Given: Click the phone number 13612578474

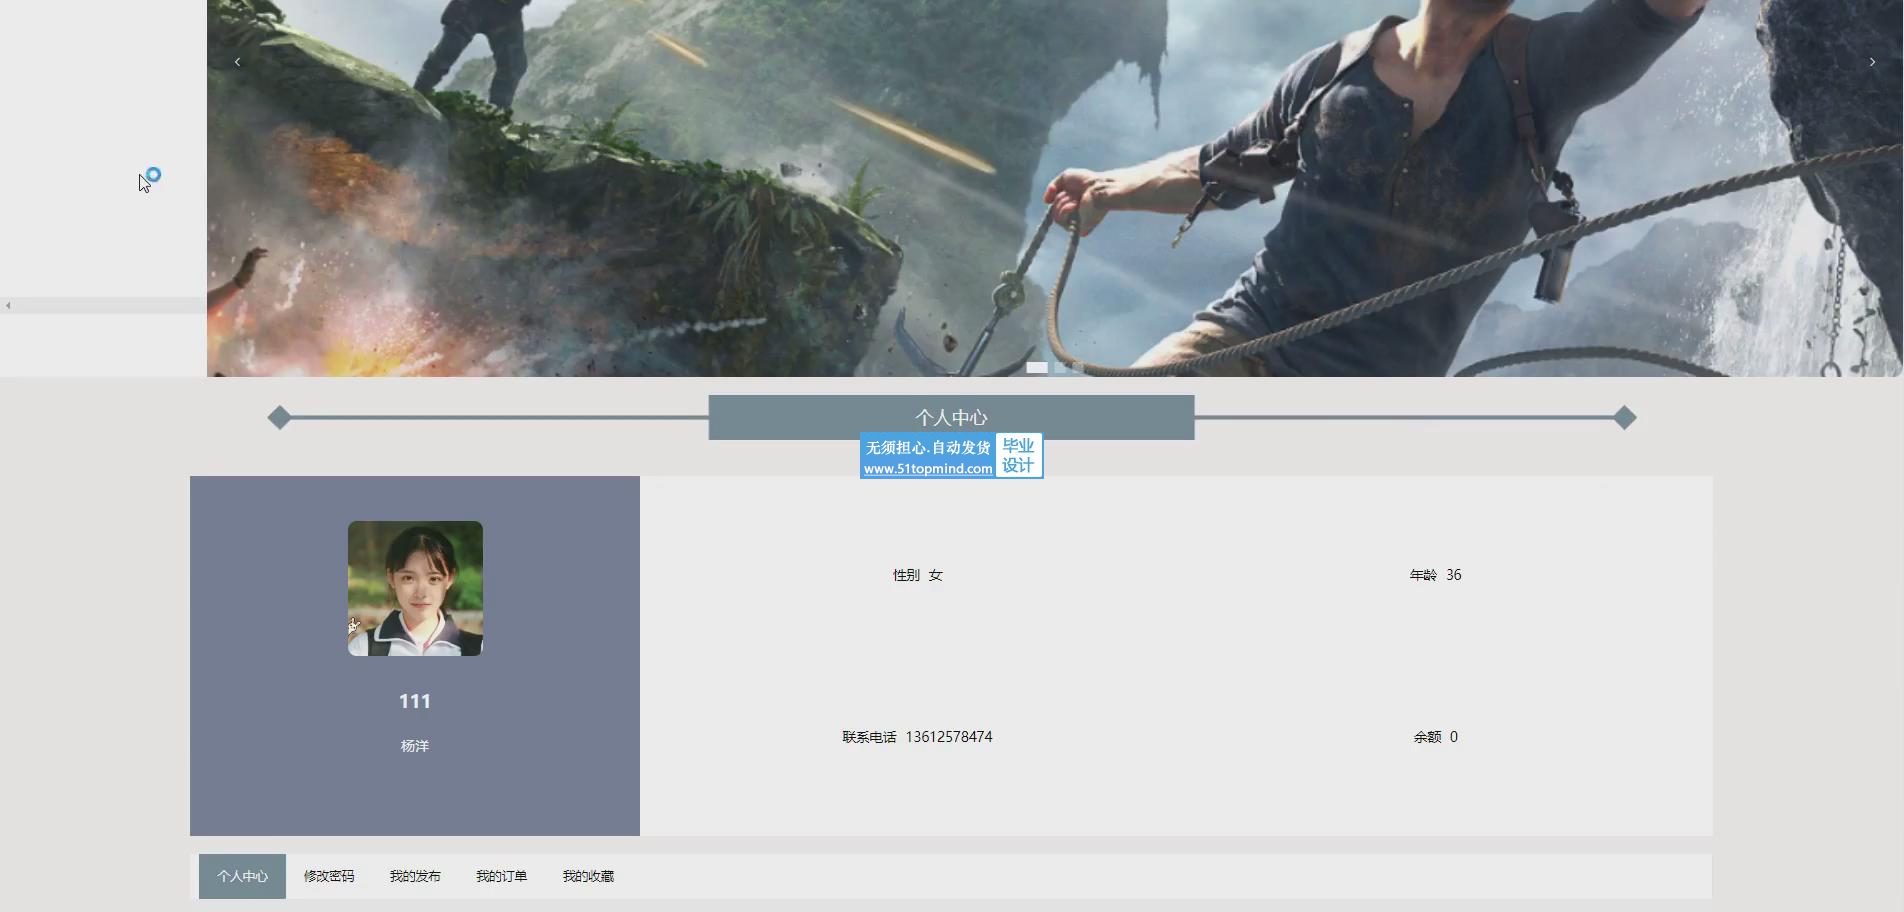Looking at the screenshot, I should click(949, 737).
